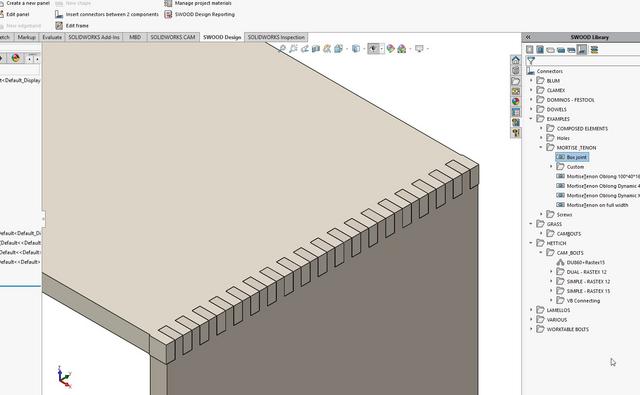Click the Manage project materials icon
The height and width of the screenshot is (395, 640).
point(168,3)
